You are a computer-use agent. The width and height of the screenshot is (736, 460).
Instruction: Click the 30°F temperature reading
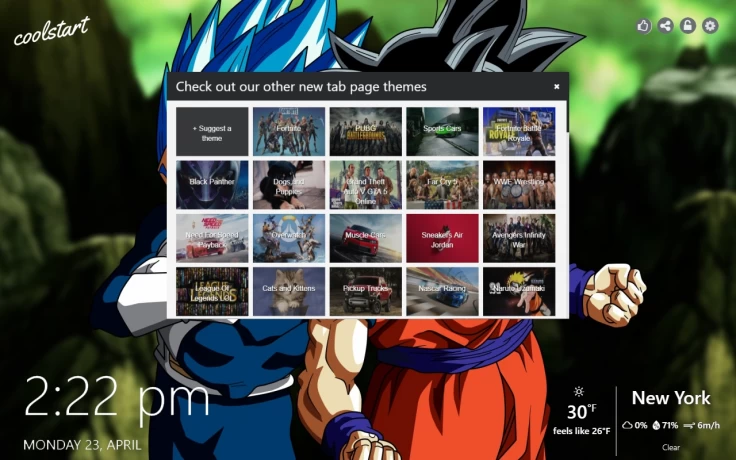[582, 412]
